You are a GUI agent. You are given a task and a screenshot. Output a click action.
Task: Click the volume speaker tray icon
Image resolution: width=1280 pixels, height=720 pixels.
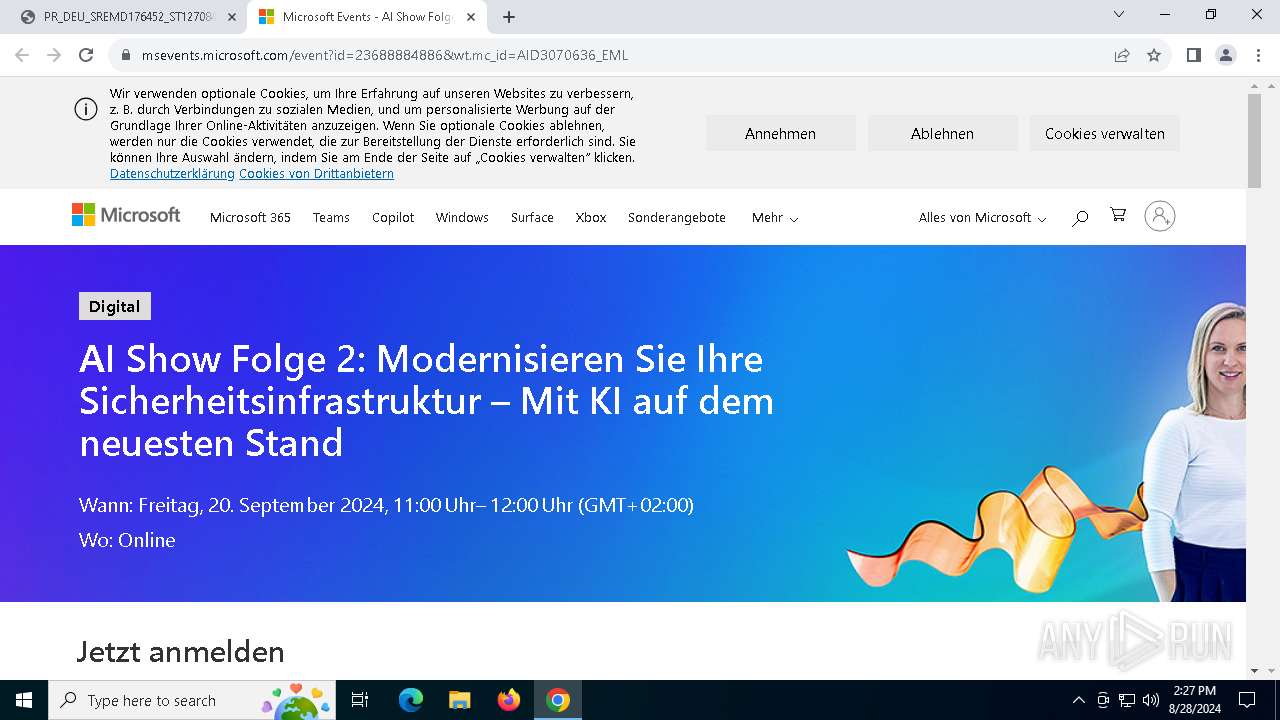pyautogui.click(x=1150, y=700)
